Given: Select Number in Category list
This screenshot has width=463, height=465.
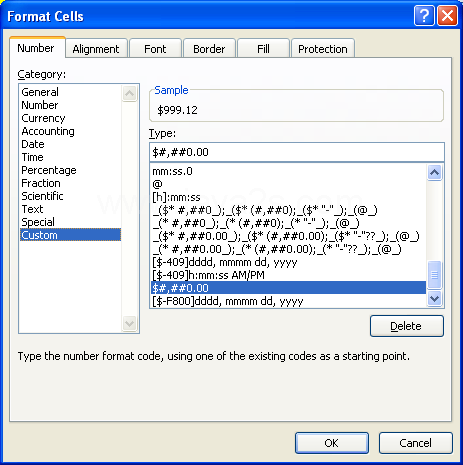Looking at the screenshot, I should (x=70, y=105).
